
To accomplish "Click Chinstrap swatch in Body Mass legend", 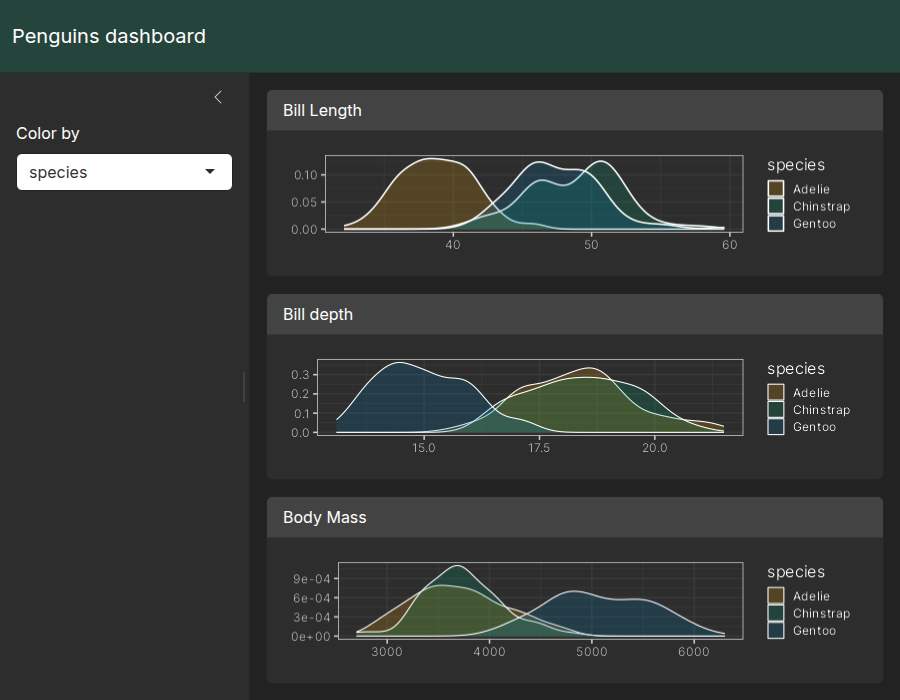I will click(x=776, y=613).
